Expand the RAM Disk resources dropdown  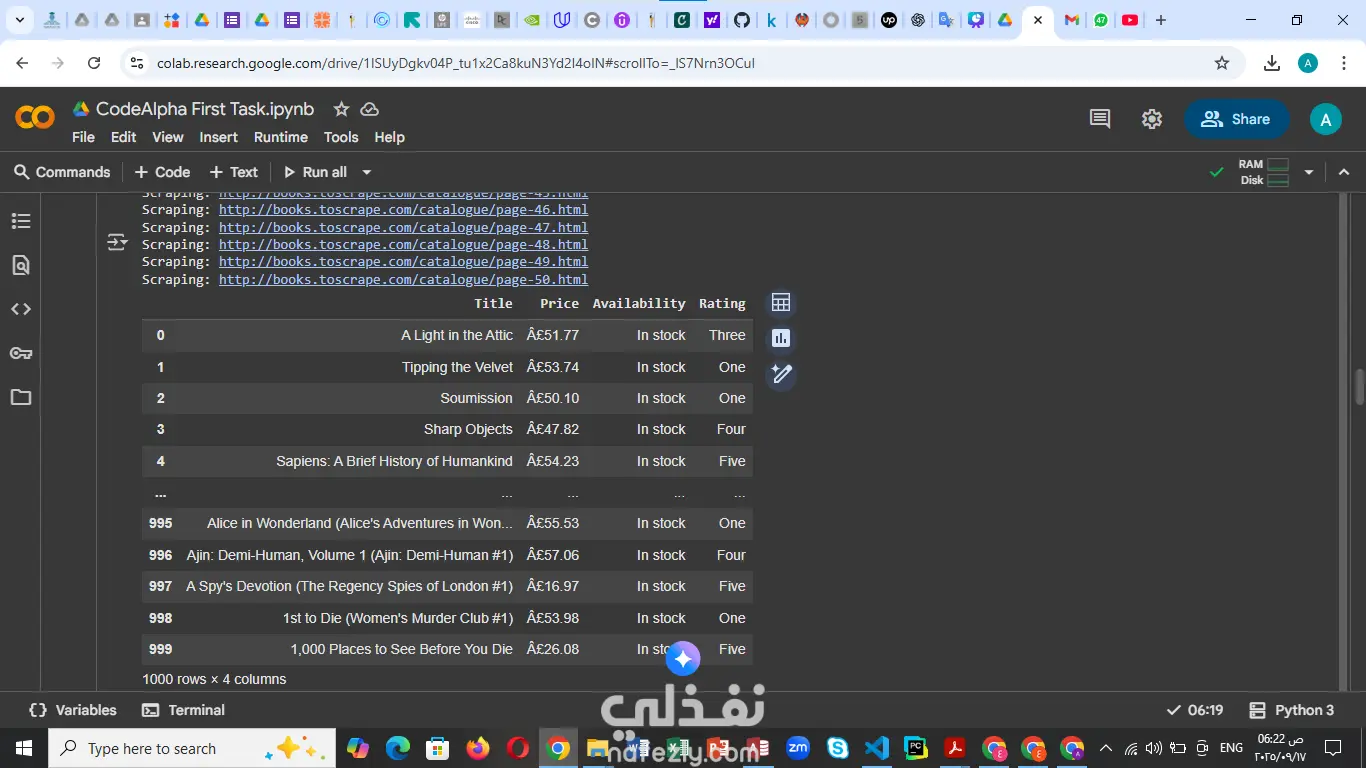point(1308,172)
